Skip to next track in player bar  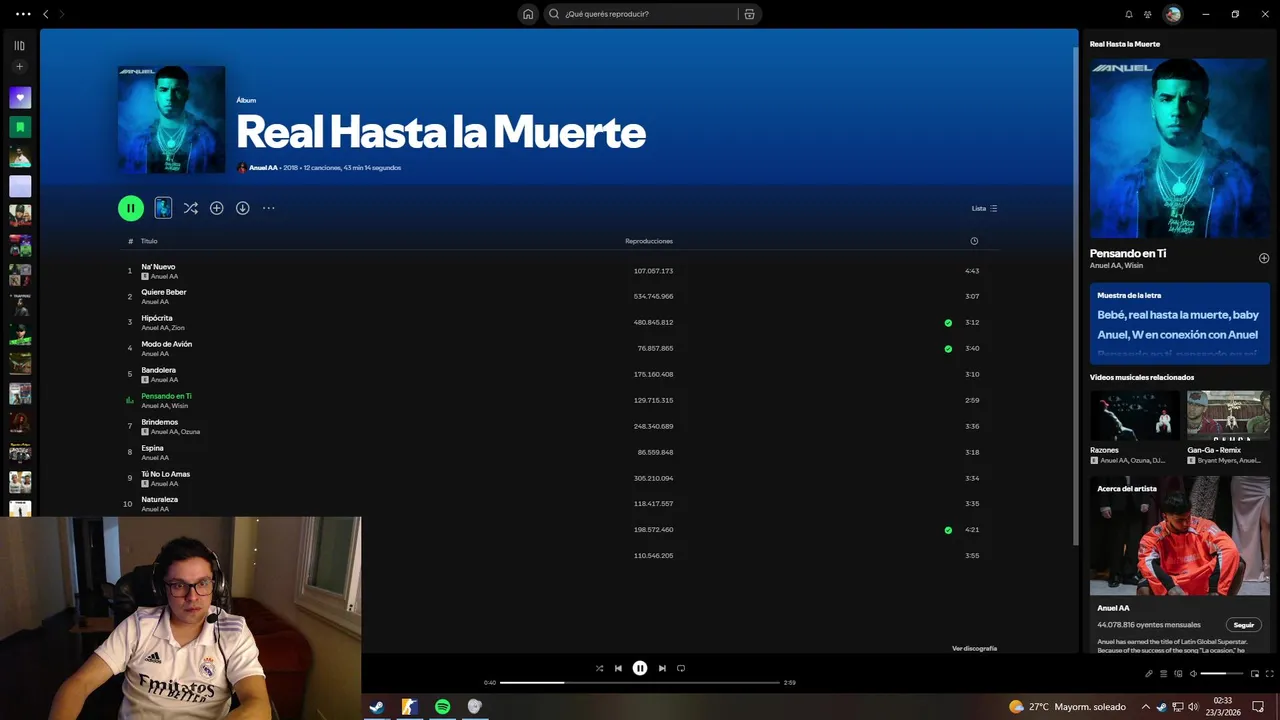coord(662,668)
